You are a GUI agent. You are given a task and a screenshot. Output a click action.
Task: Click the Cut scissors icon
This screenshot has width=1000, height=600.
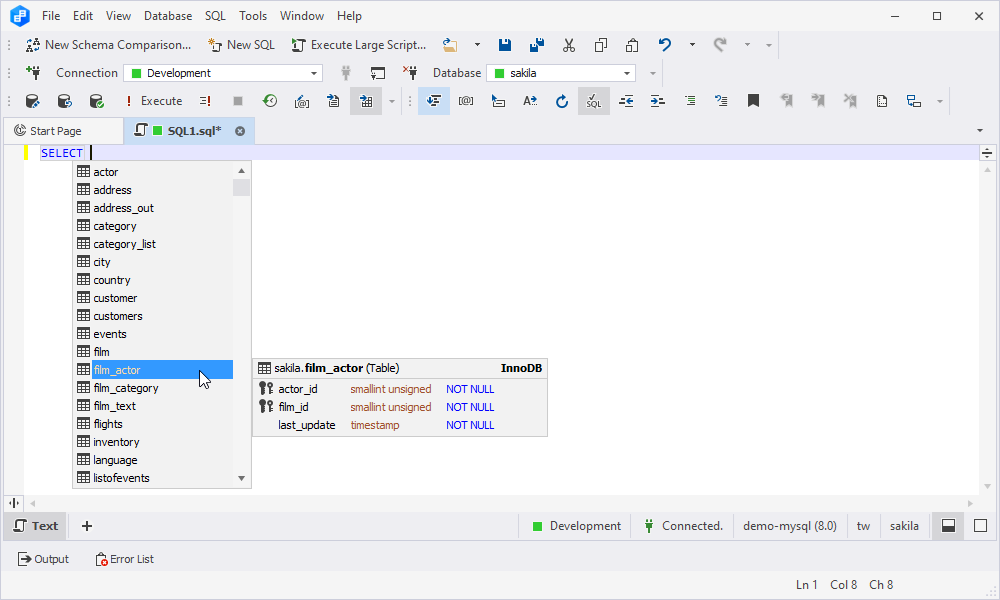[x=569, y=45]
